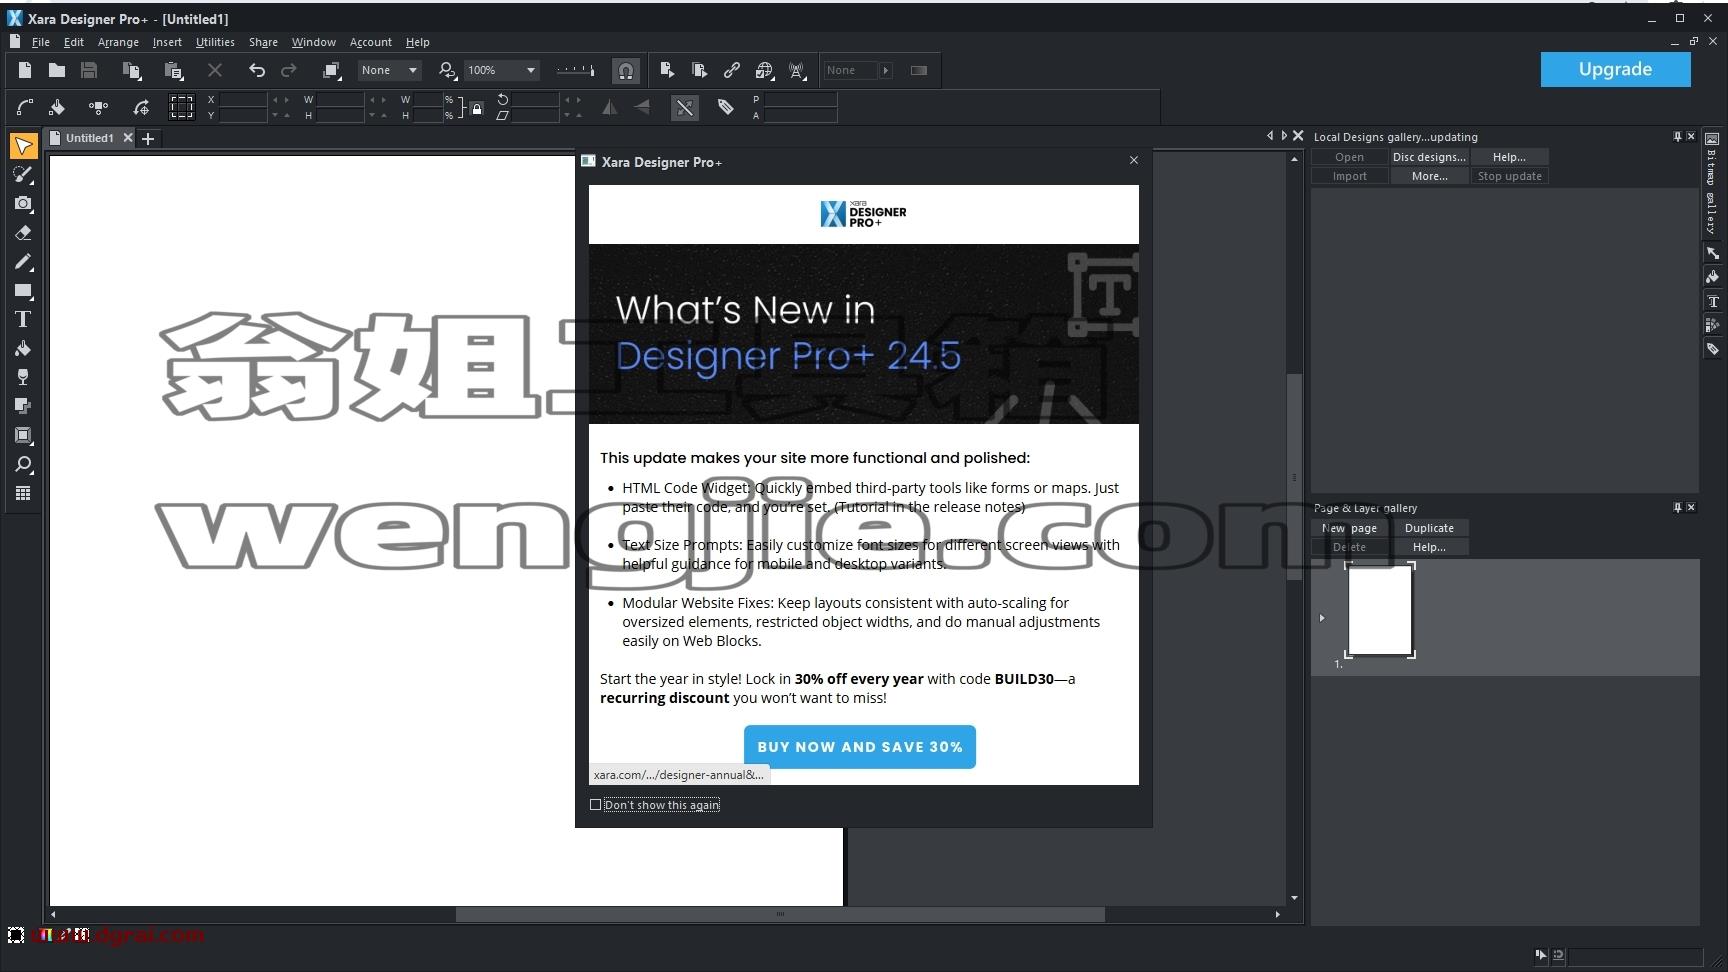Open the Share menu
This screenshot has width=1728, height=972.
click(x=263, y=42)
